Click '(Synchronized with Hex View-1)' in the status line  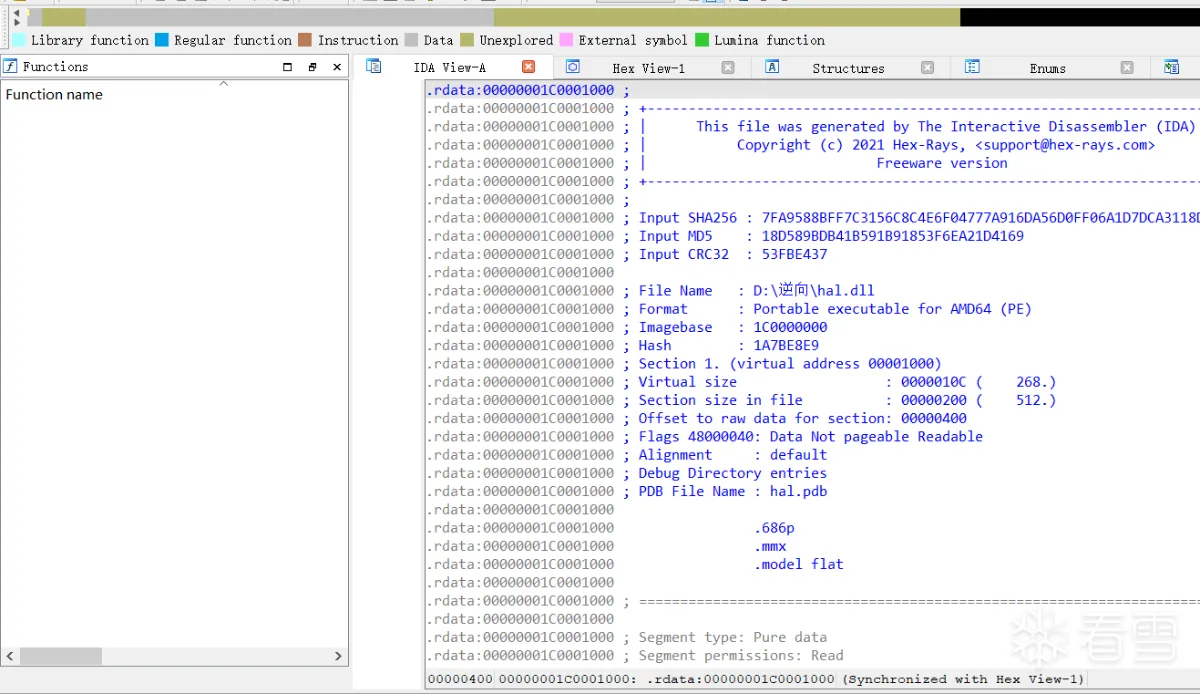(x=963, y=679)
